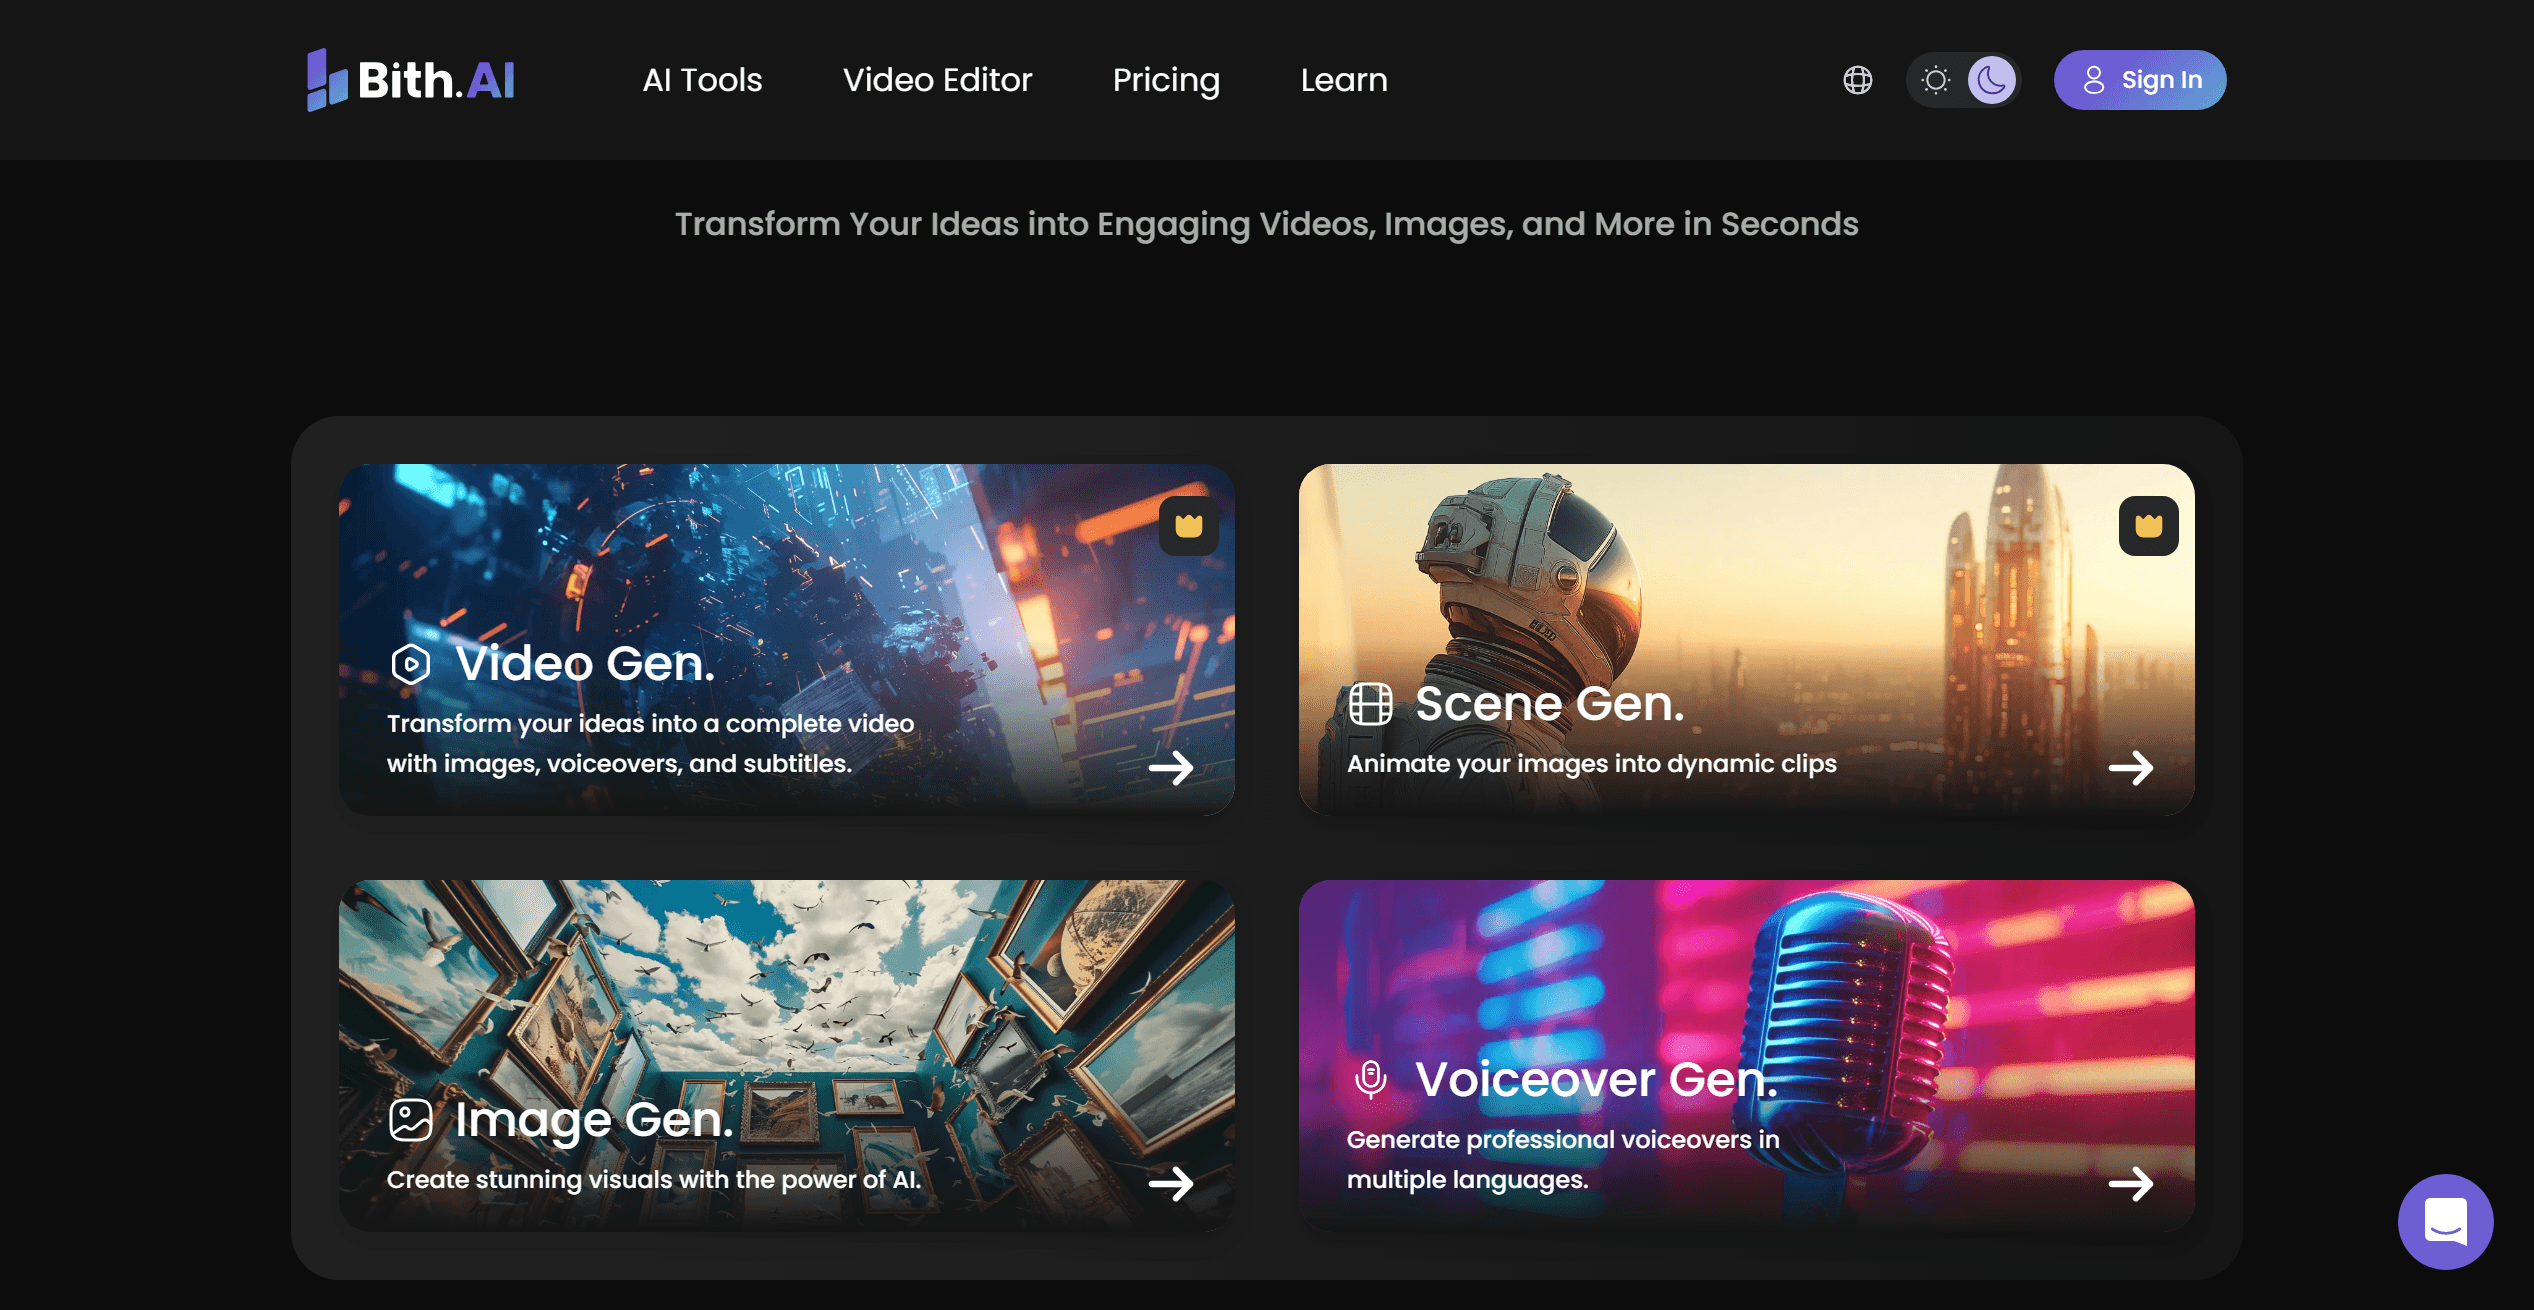Open the Video Gen. title link
2534x1310 pixels.
585,663
